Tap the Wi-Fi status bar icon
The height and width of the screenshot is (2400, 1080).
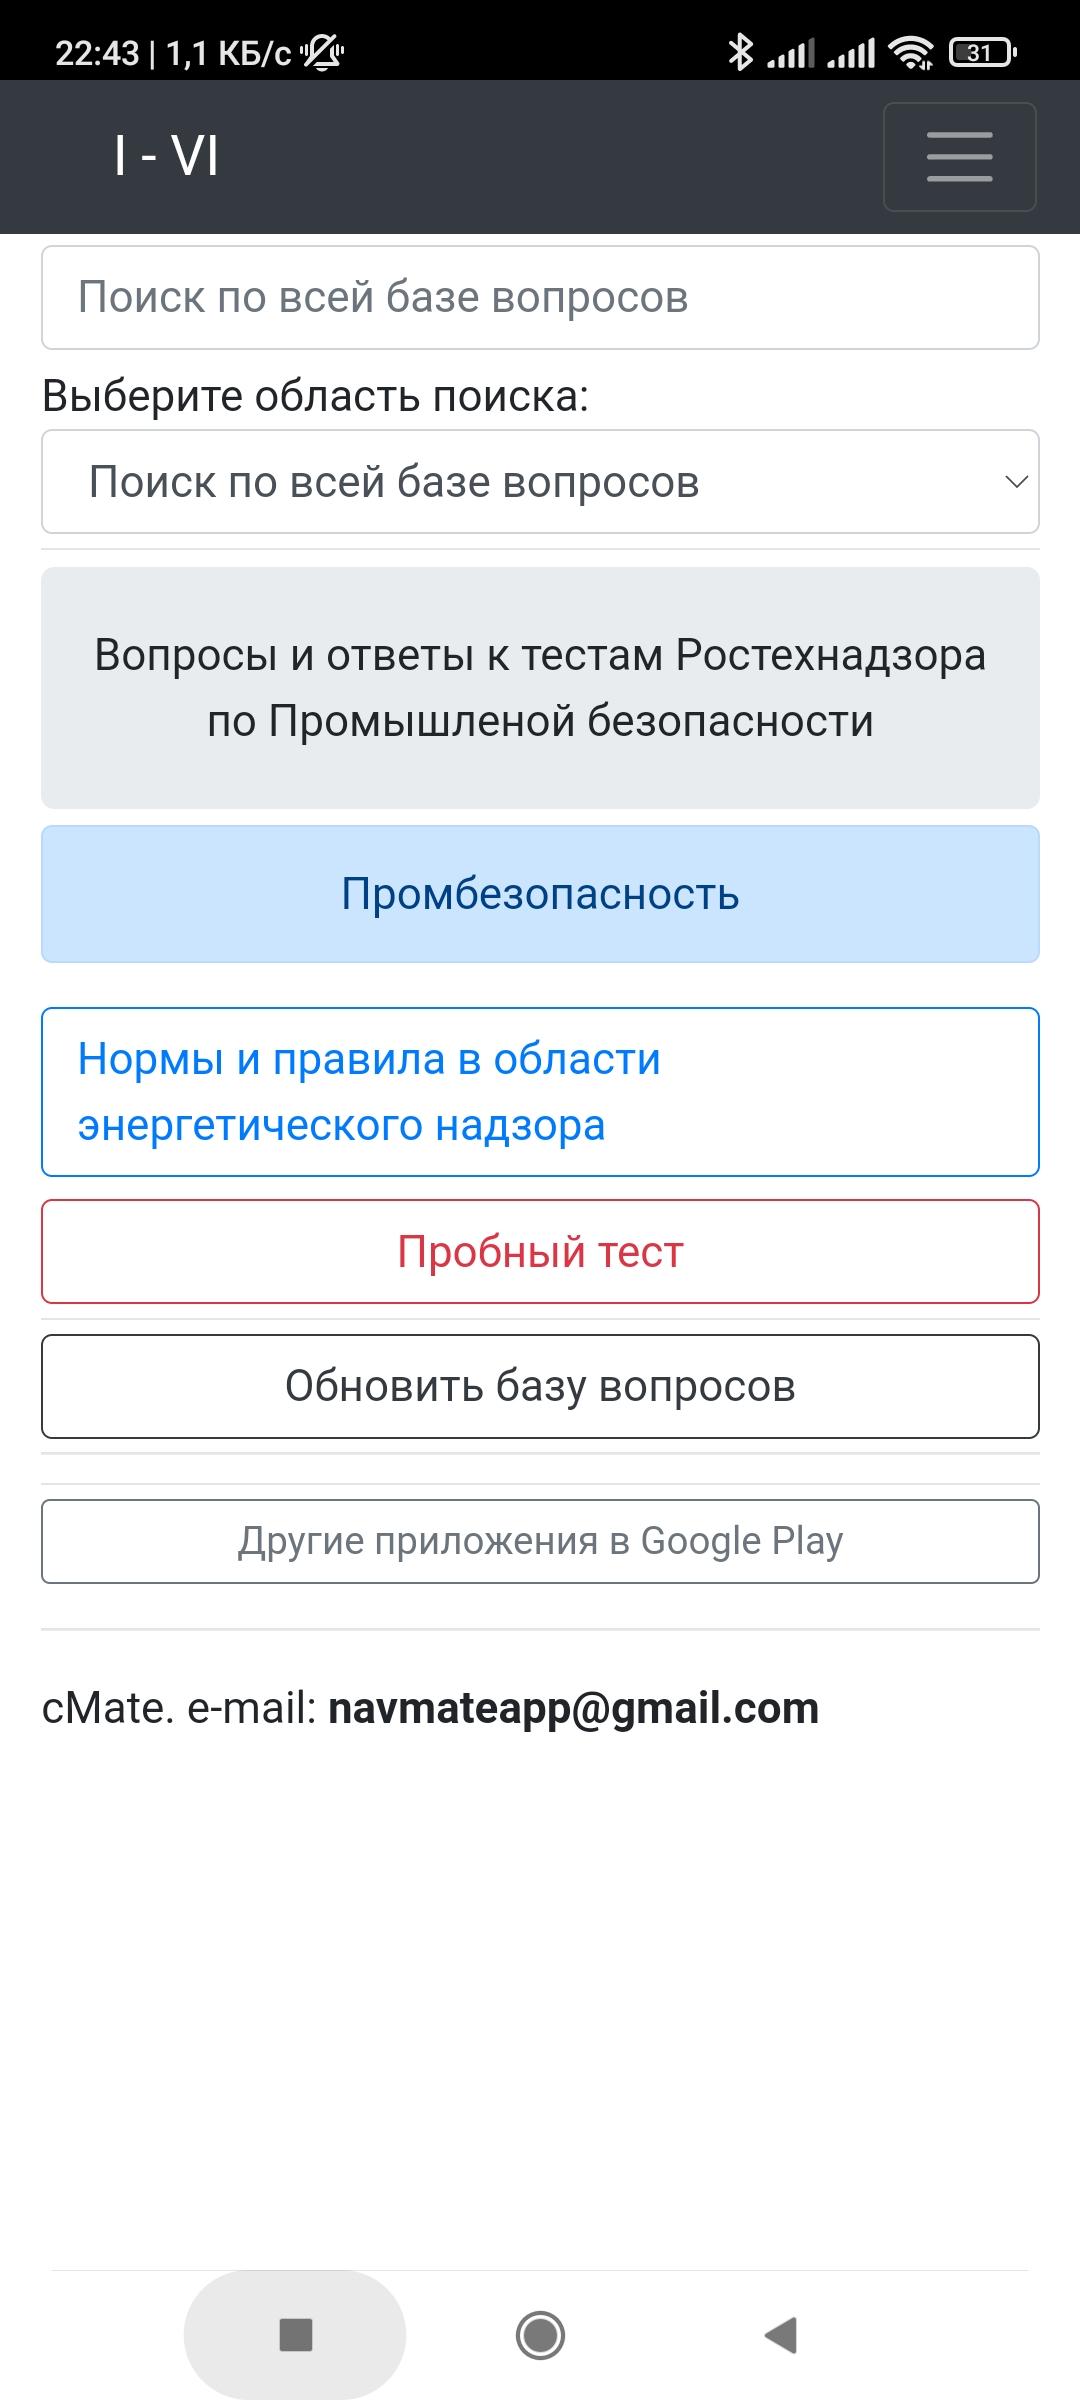click(911, 52)
